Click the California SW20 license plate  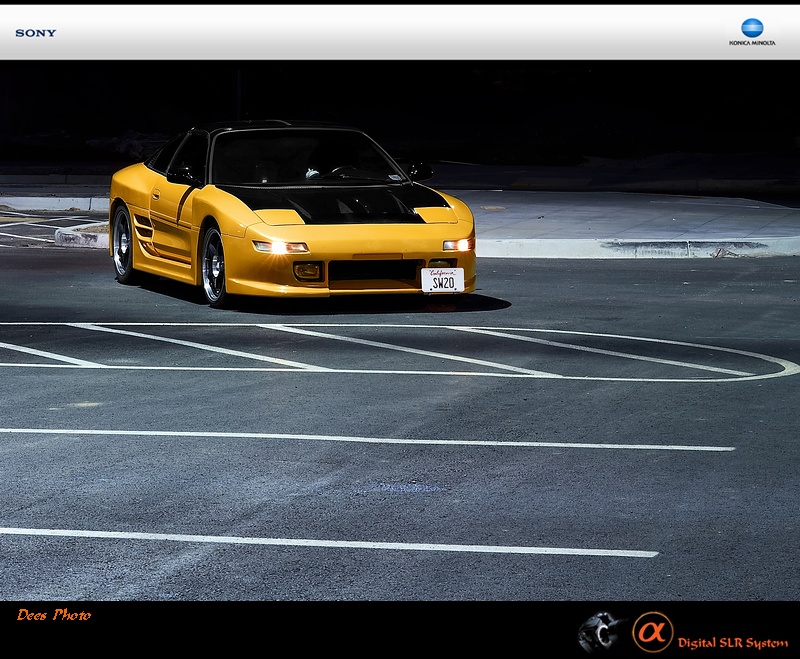click(x=442, y=280)
